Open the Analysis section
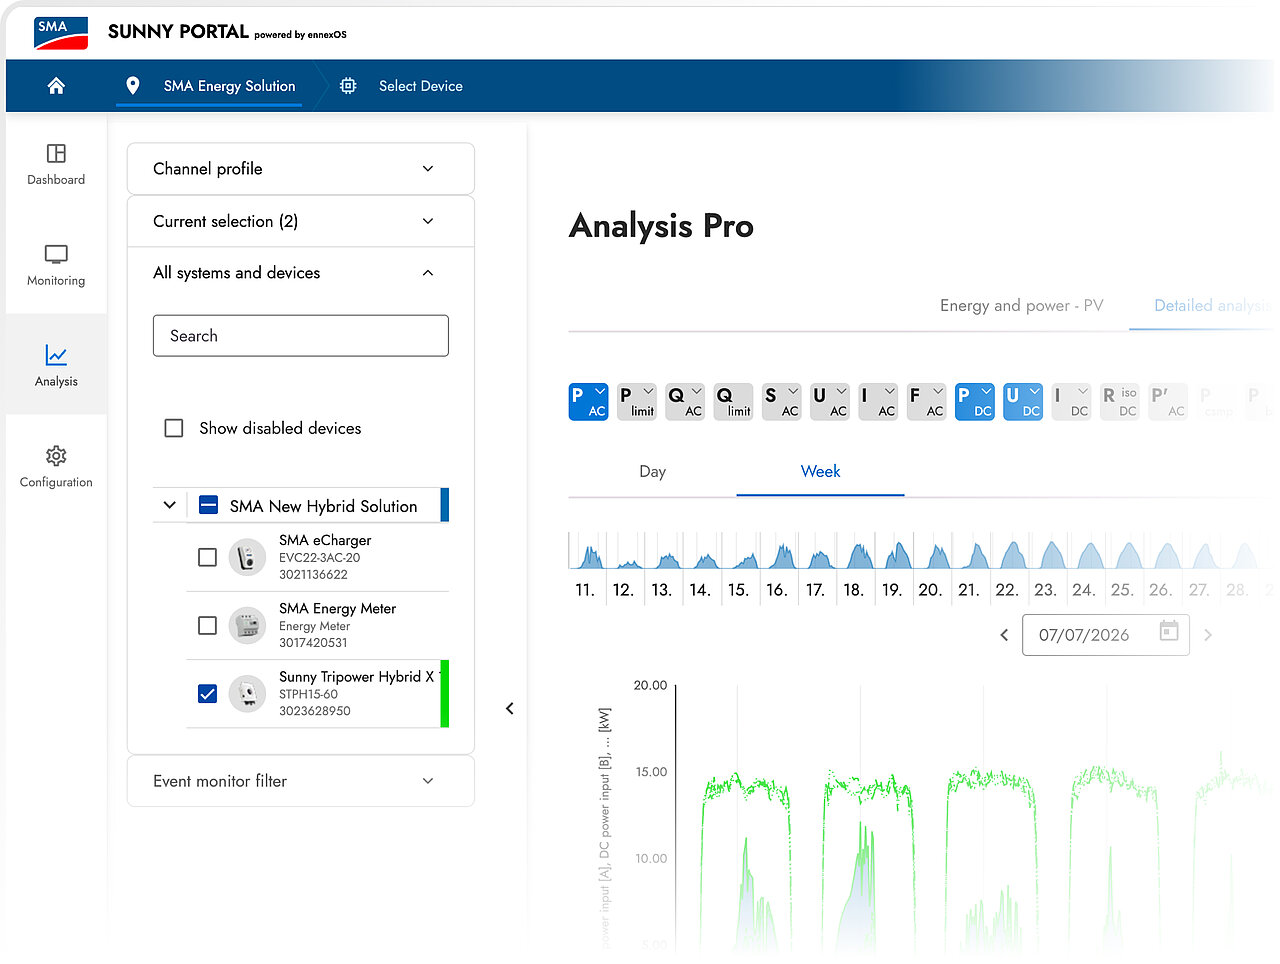The width and height of the screenshot is (1280, 964). [x=56, y=366]
